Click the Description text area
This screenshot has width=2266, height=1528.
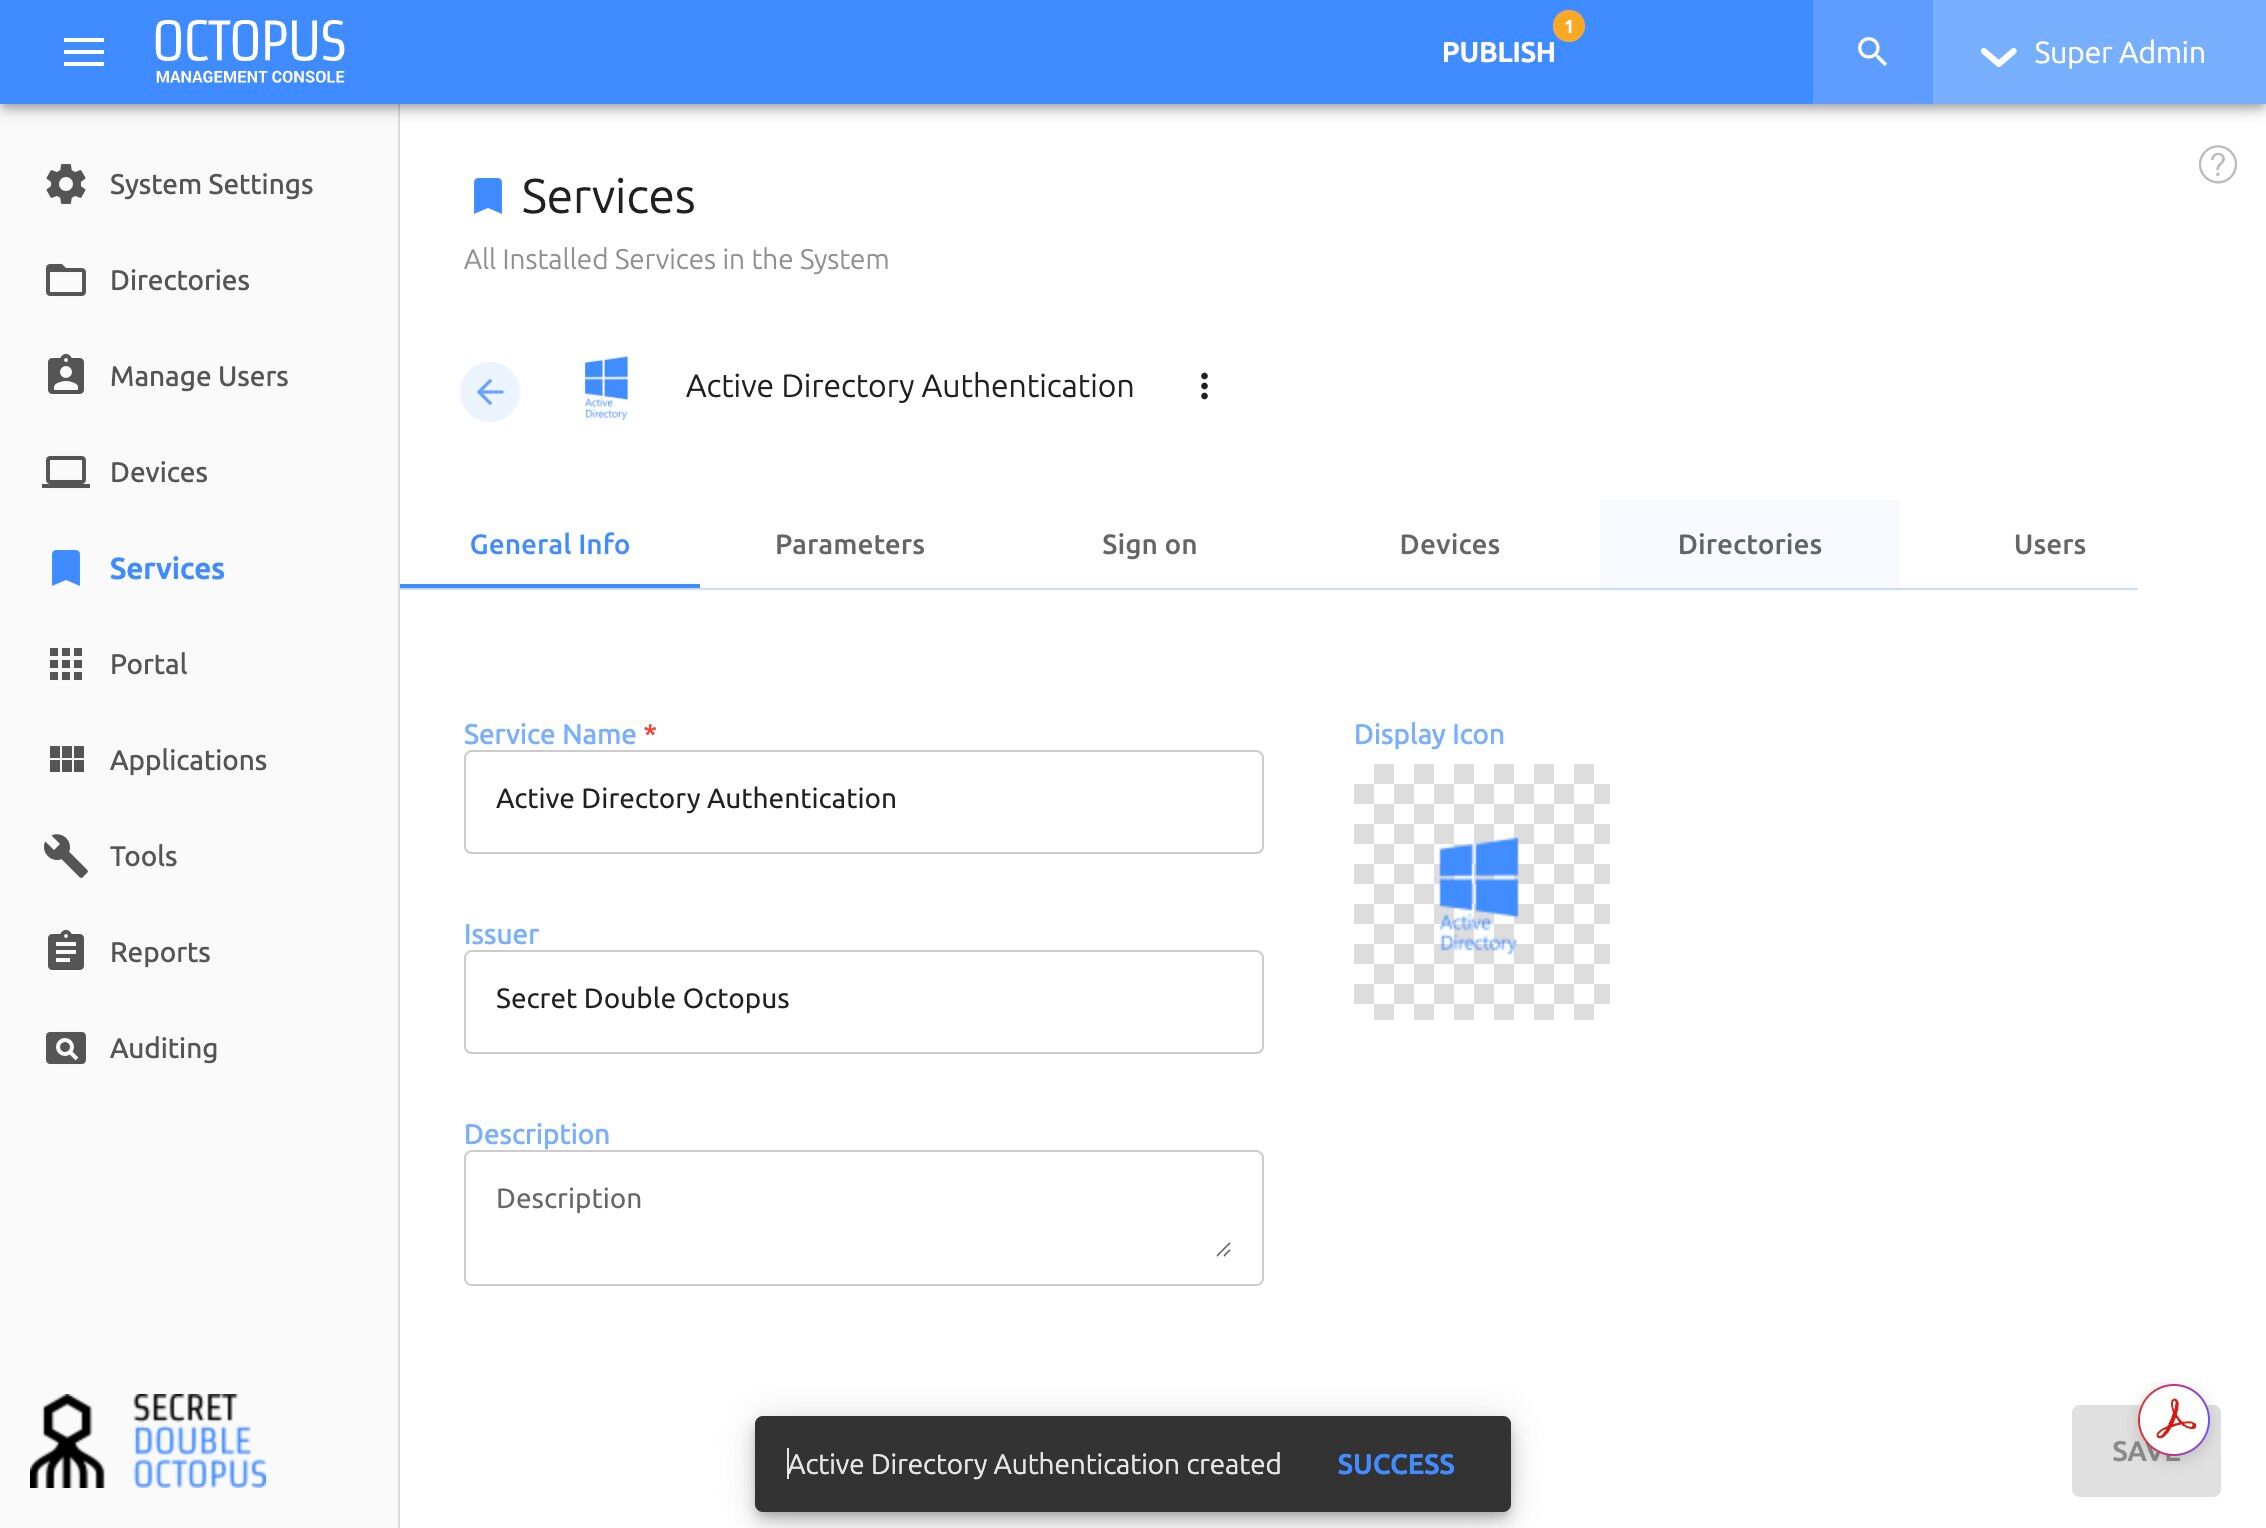click(x=864, y=1217)
